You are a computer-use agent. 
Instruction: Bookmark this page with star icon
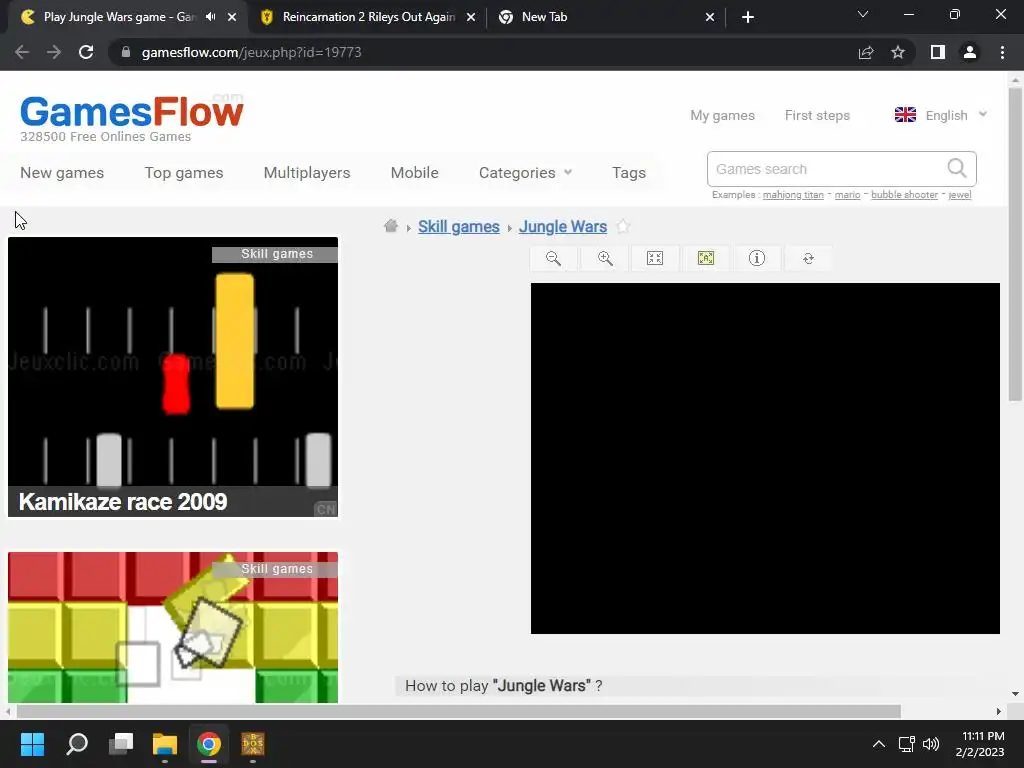coord(898,52)
